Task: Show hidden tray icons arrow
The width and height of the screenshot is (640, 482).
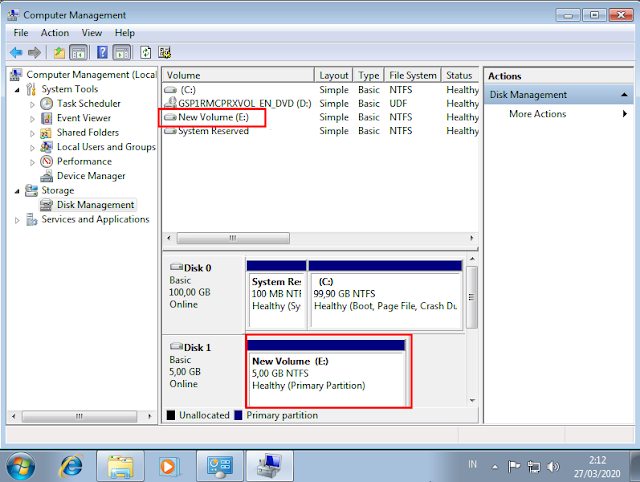Action: (x=495, y=466)
